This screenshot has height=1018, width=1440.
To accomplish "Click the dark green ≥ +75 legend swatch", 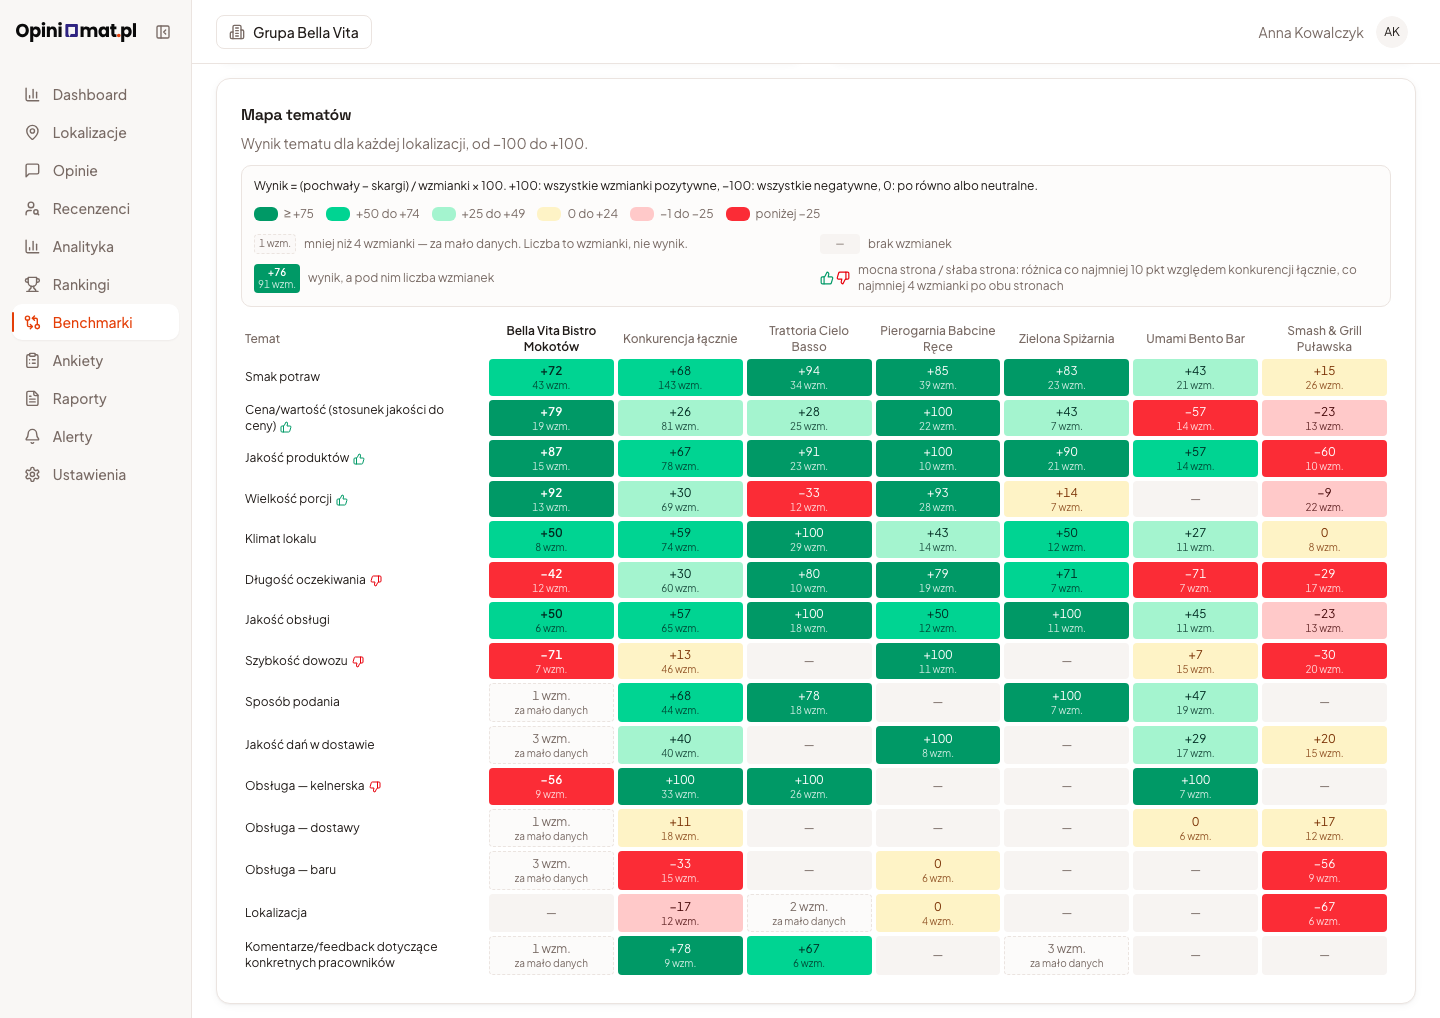I will (x=266, y=214).
